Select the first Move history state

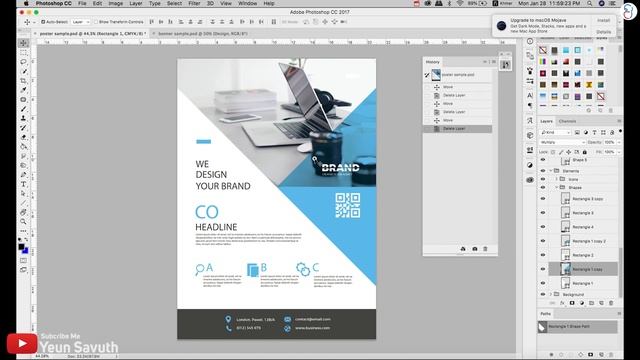[458, 87]
